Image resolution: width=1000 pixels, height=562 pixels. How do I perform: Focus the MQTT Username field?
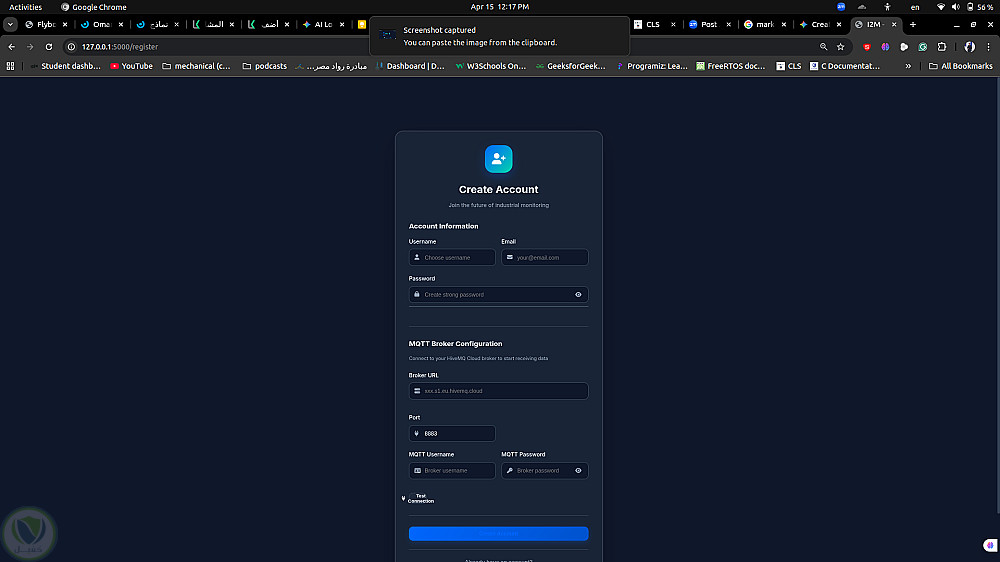pos(452,471)
